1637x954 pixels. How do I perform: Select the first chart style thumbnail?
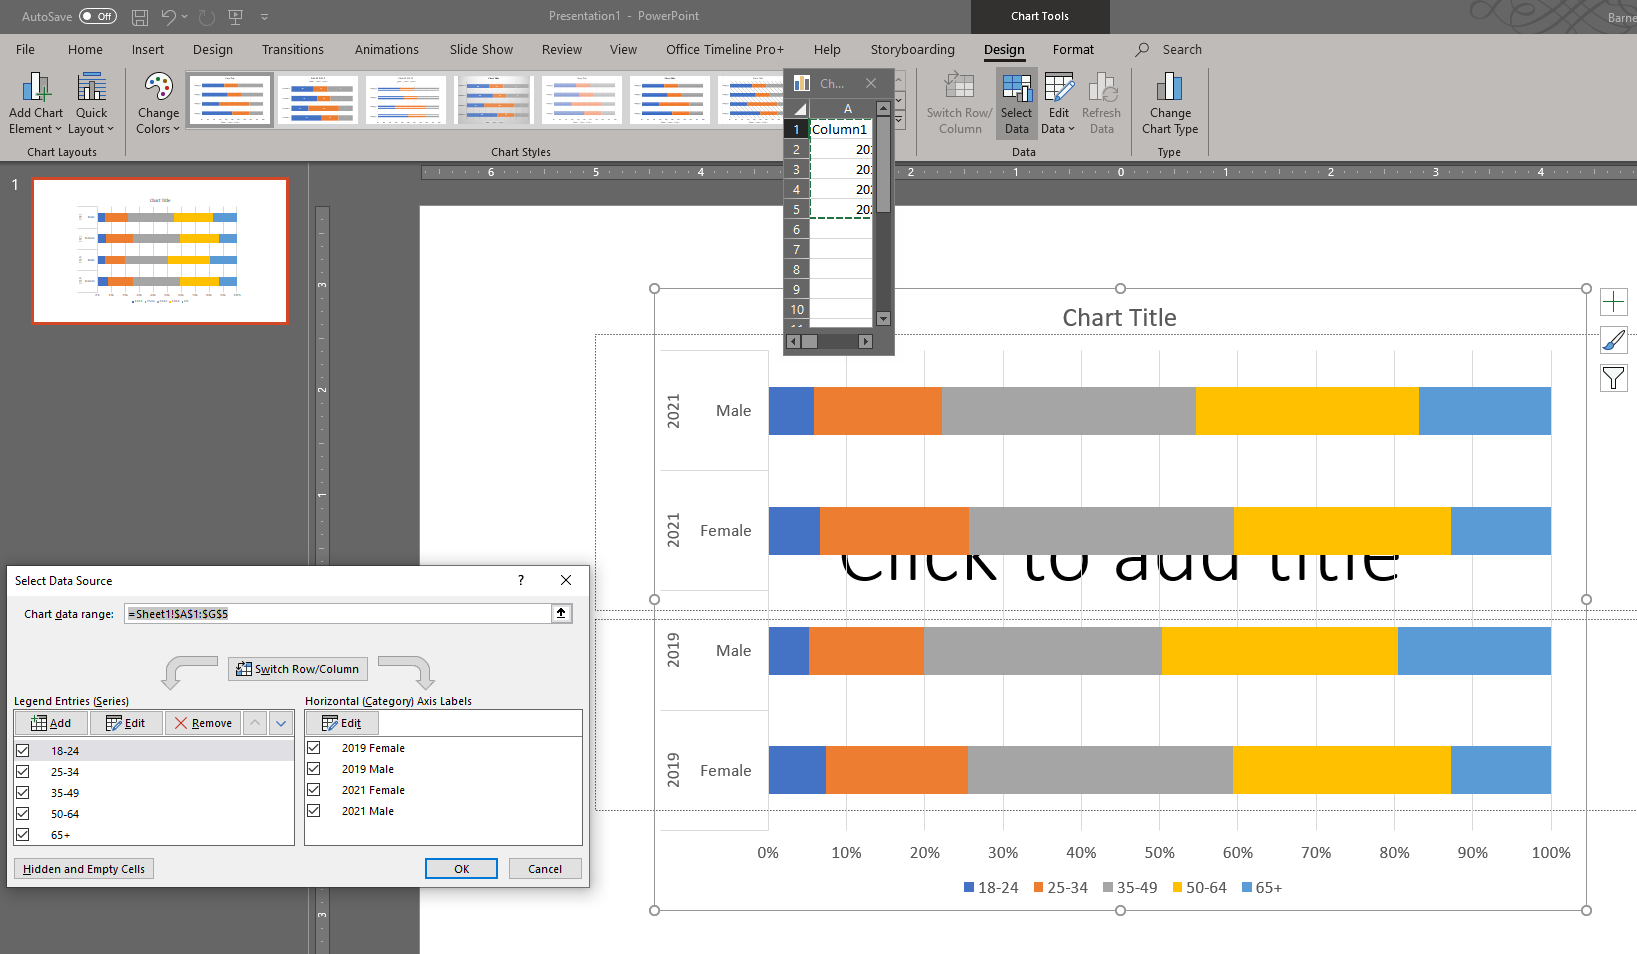pos(230,100)
